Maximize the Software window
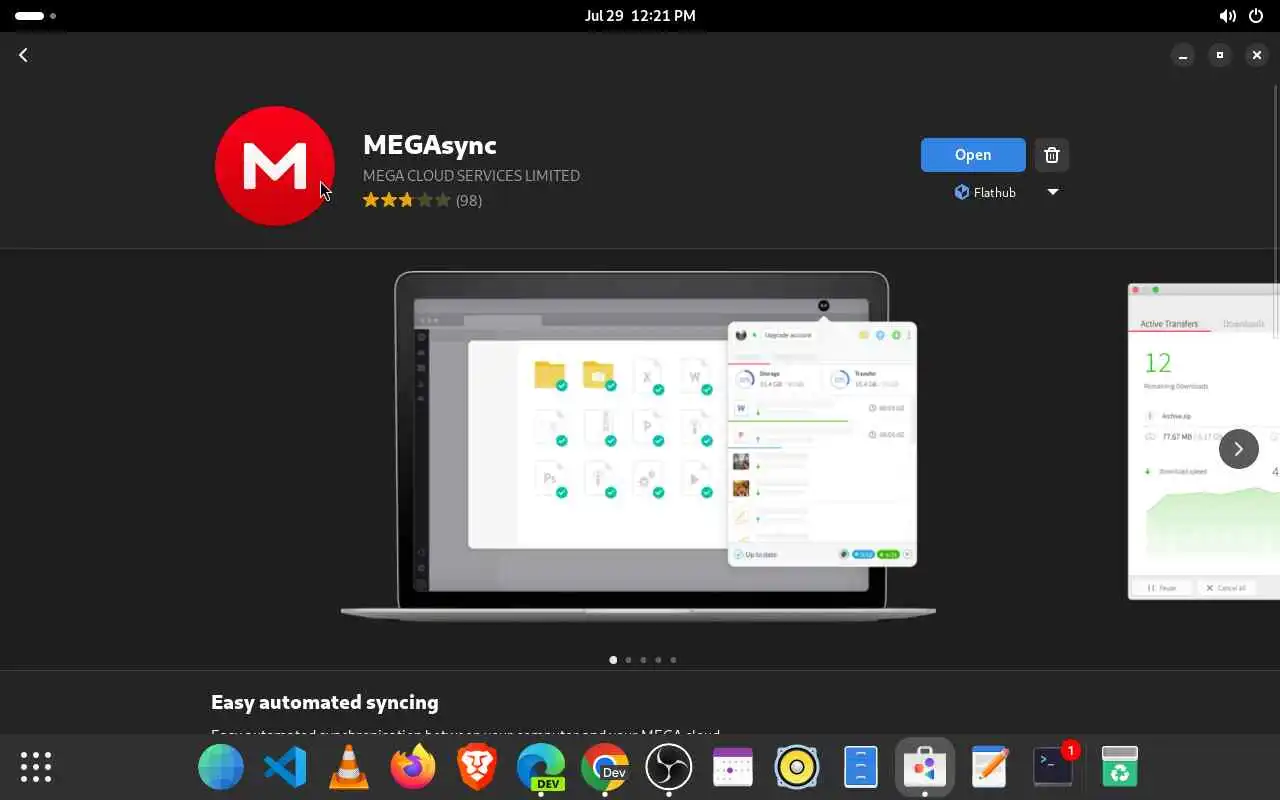This screenshot has height=800, width=1280. (1220, 55)
